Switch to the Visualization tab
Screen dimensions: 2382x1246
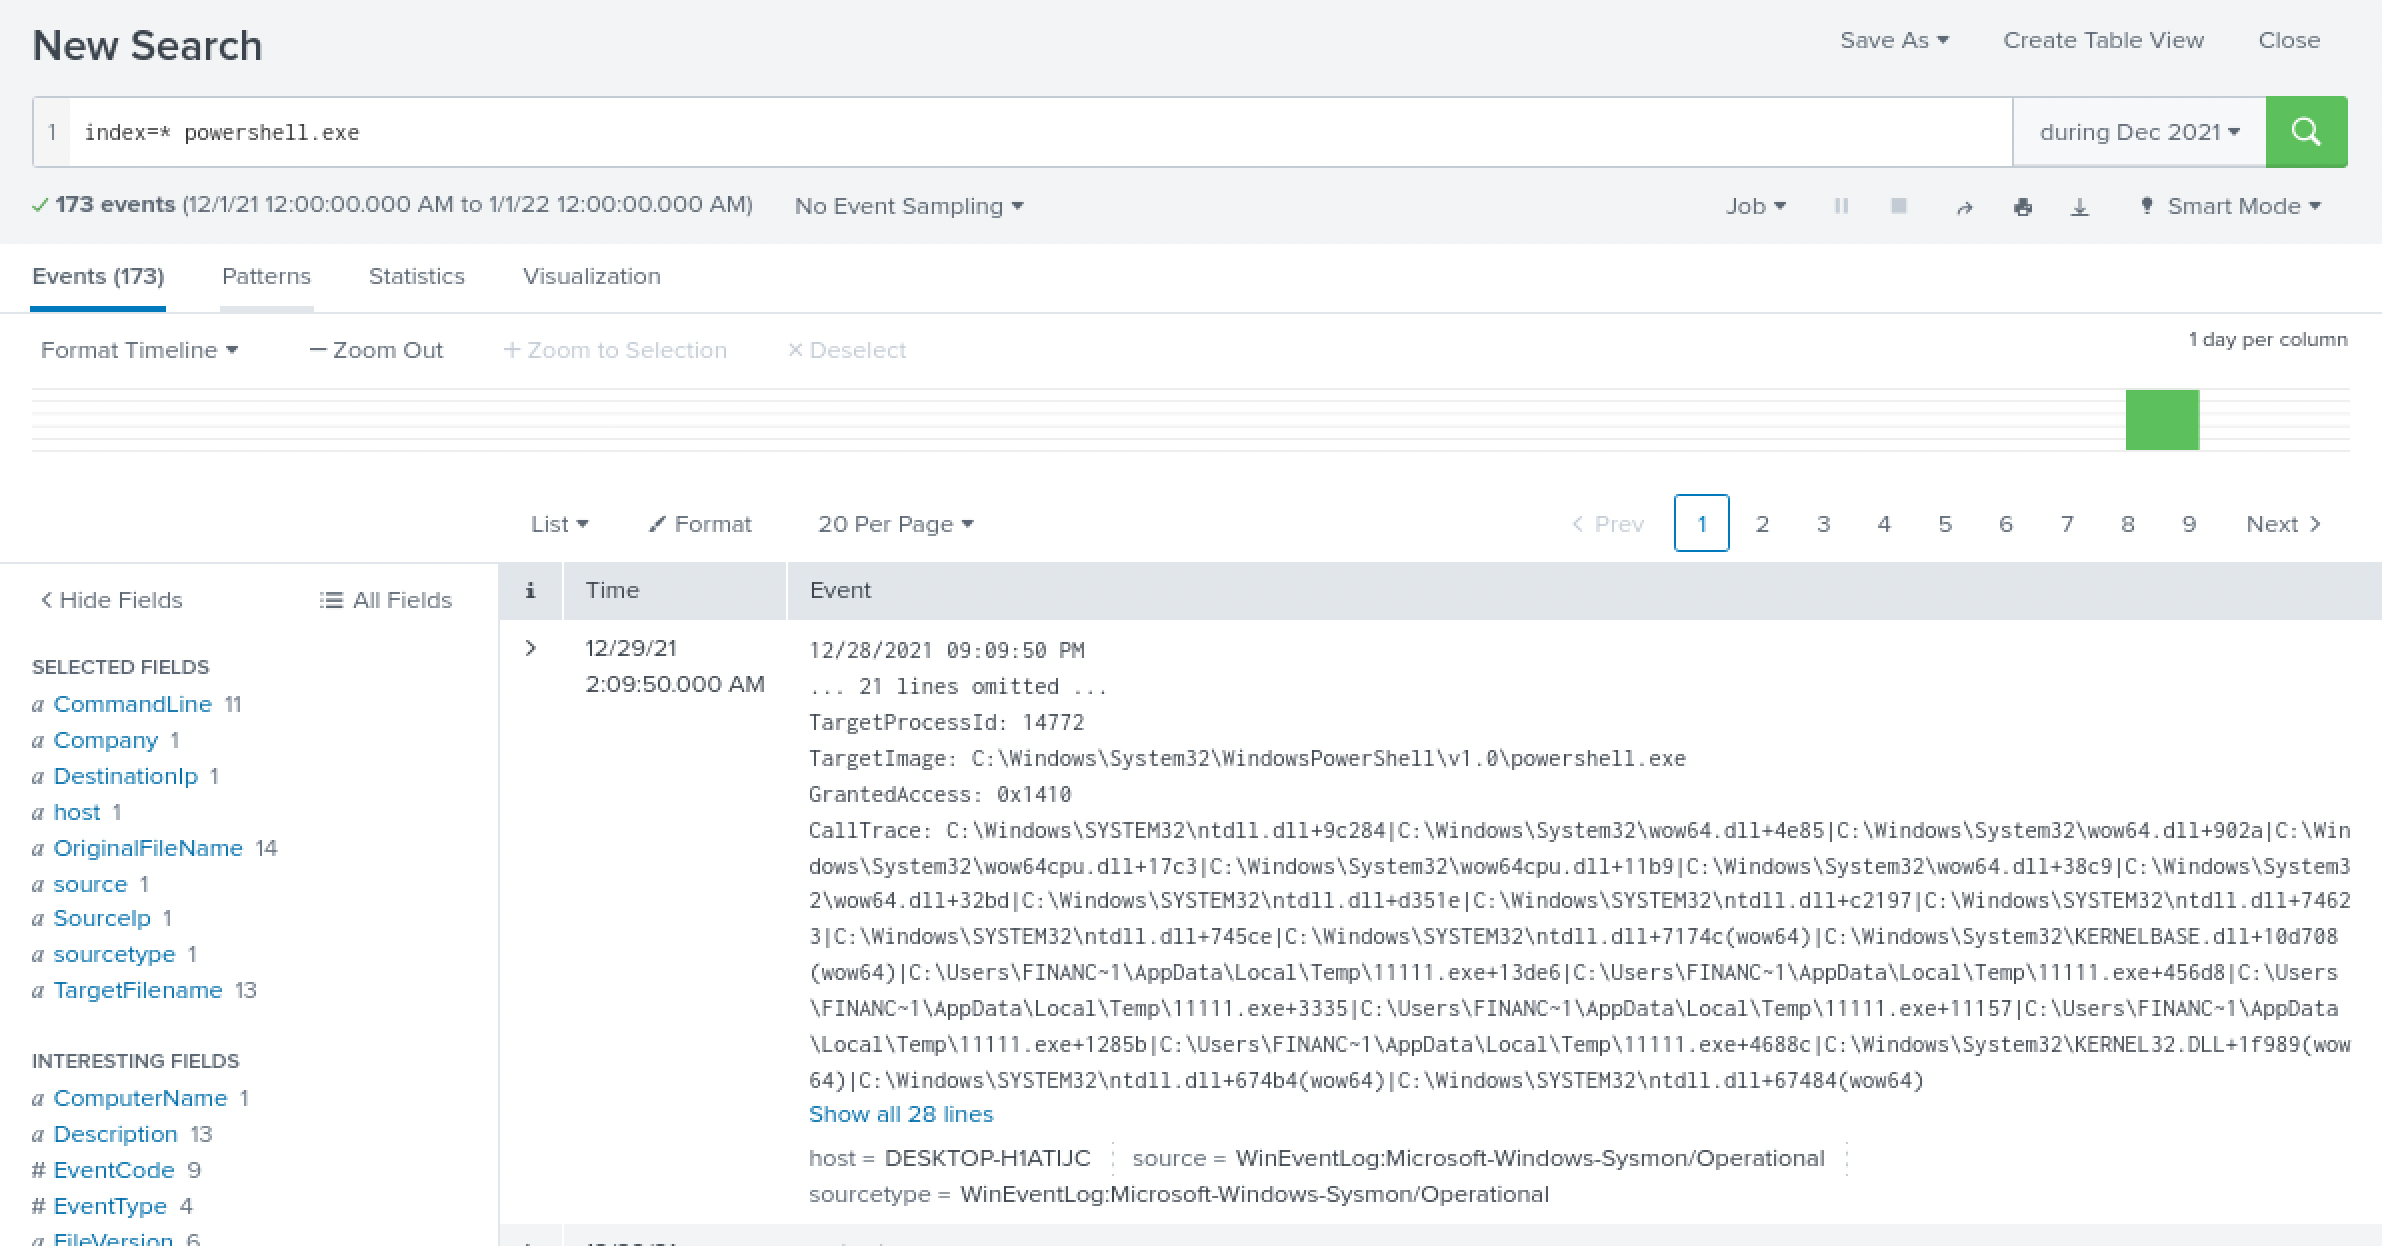(x=592, y=276)
